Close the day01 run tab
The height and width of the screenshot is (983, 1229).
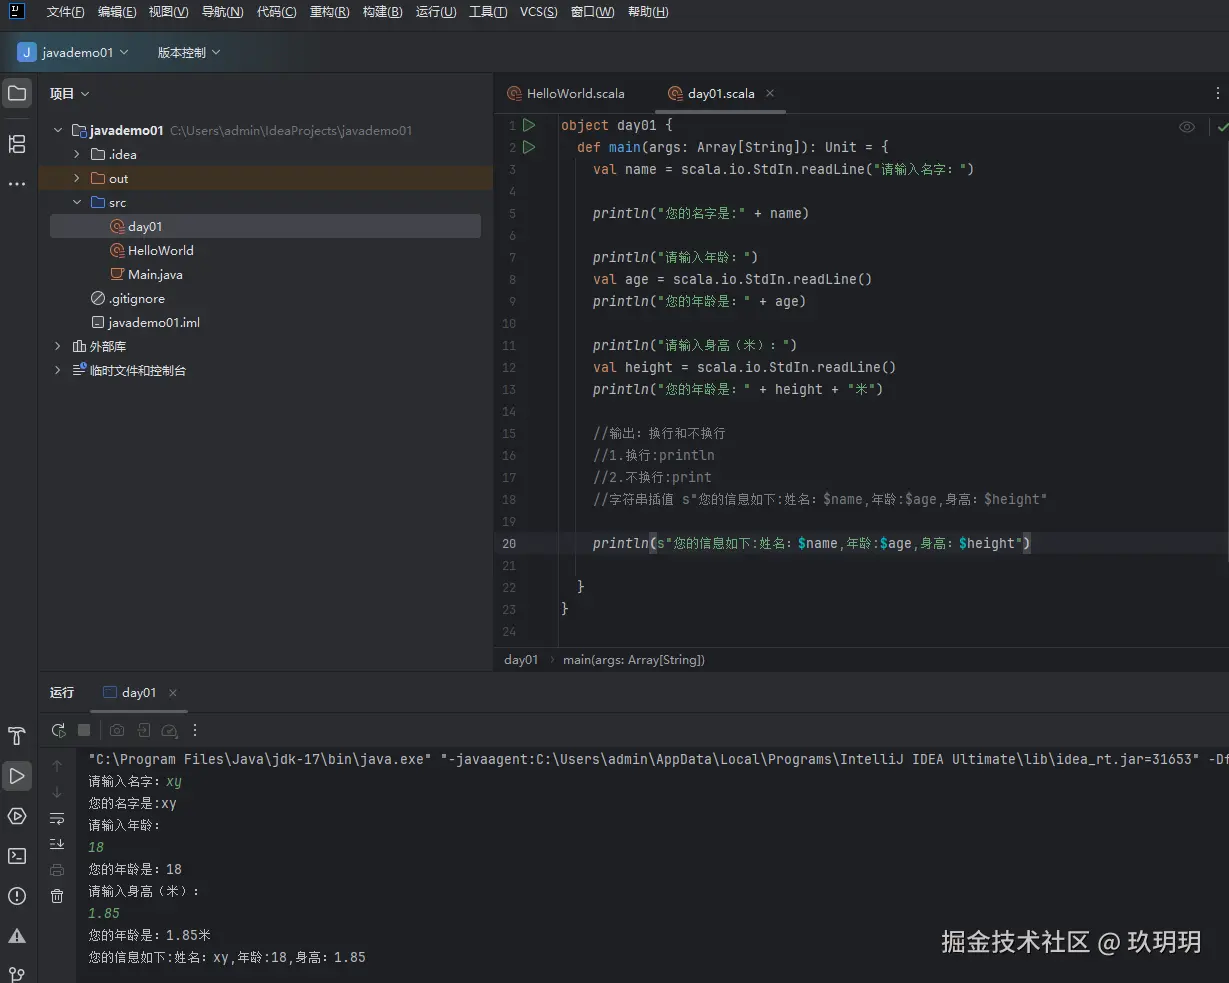tap(173, 692)
